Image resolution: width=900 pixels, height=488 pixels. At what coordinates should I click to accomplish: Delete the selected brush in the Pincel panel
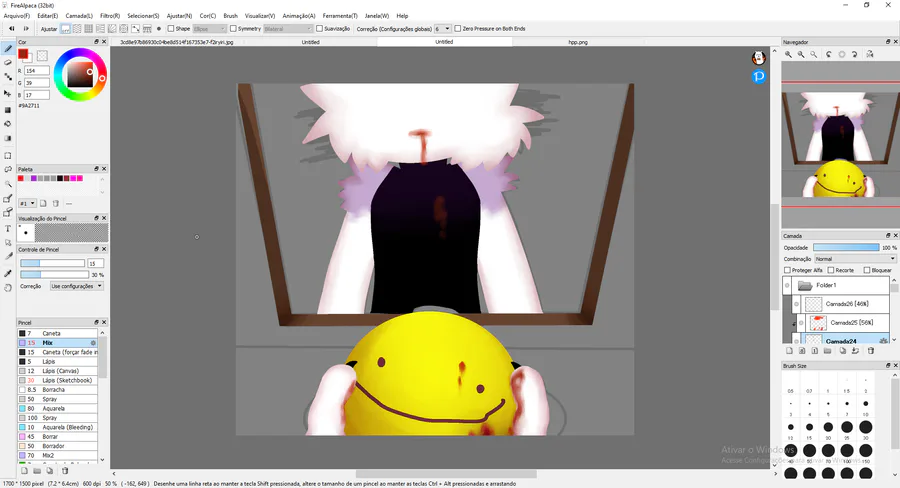point(65,471)
